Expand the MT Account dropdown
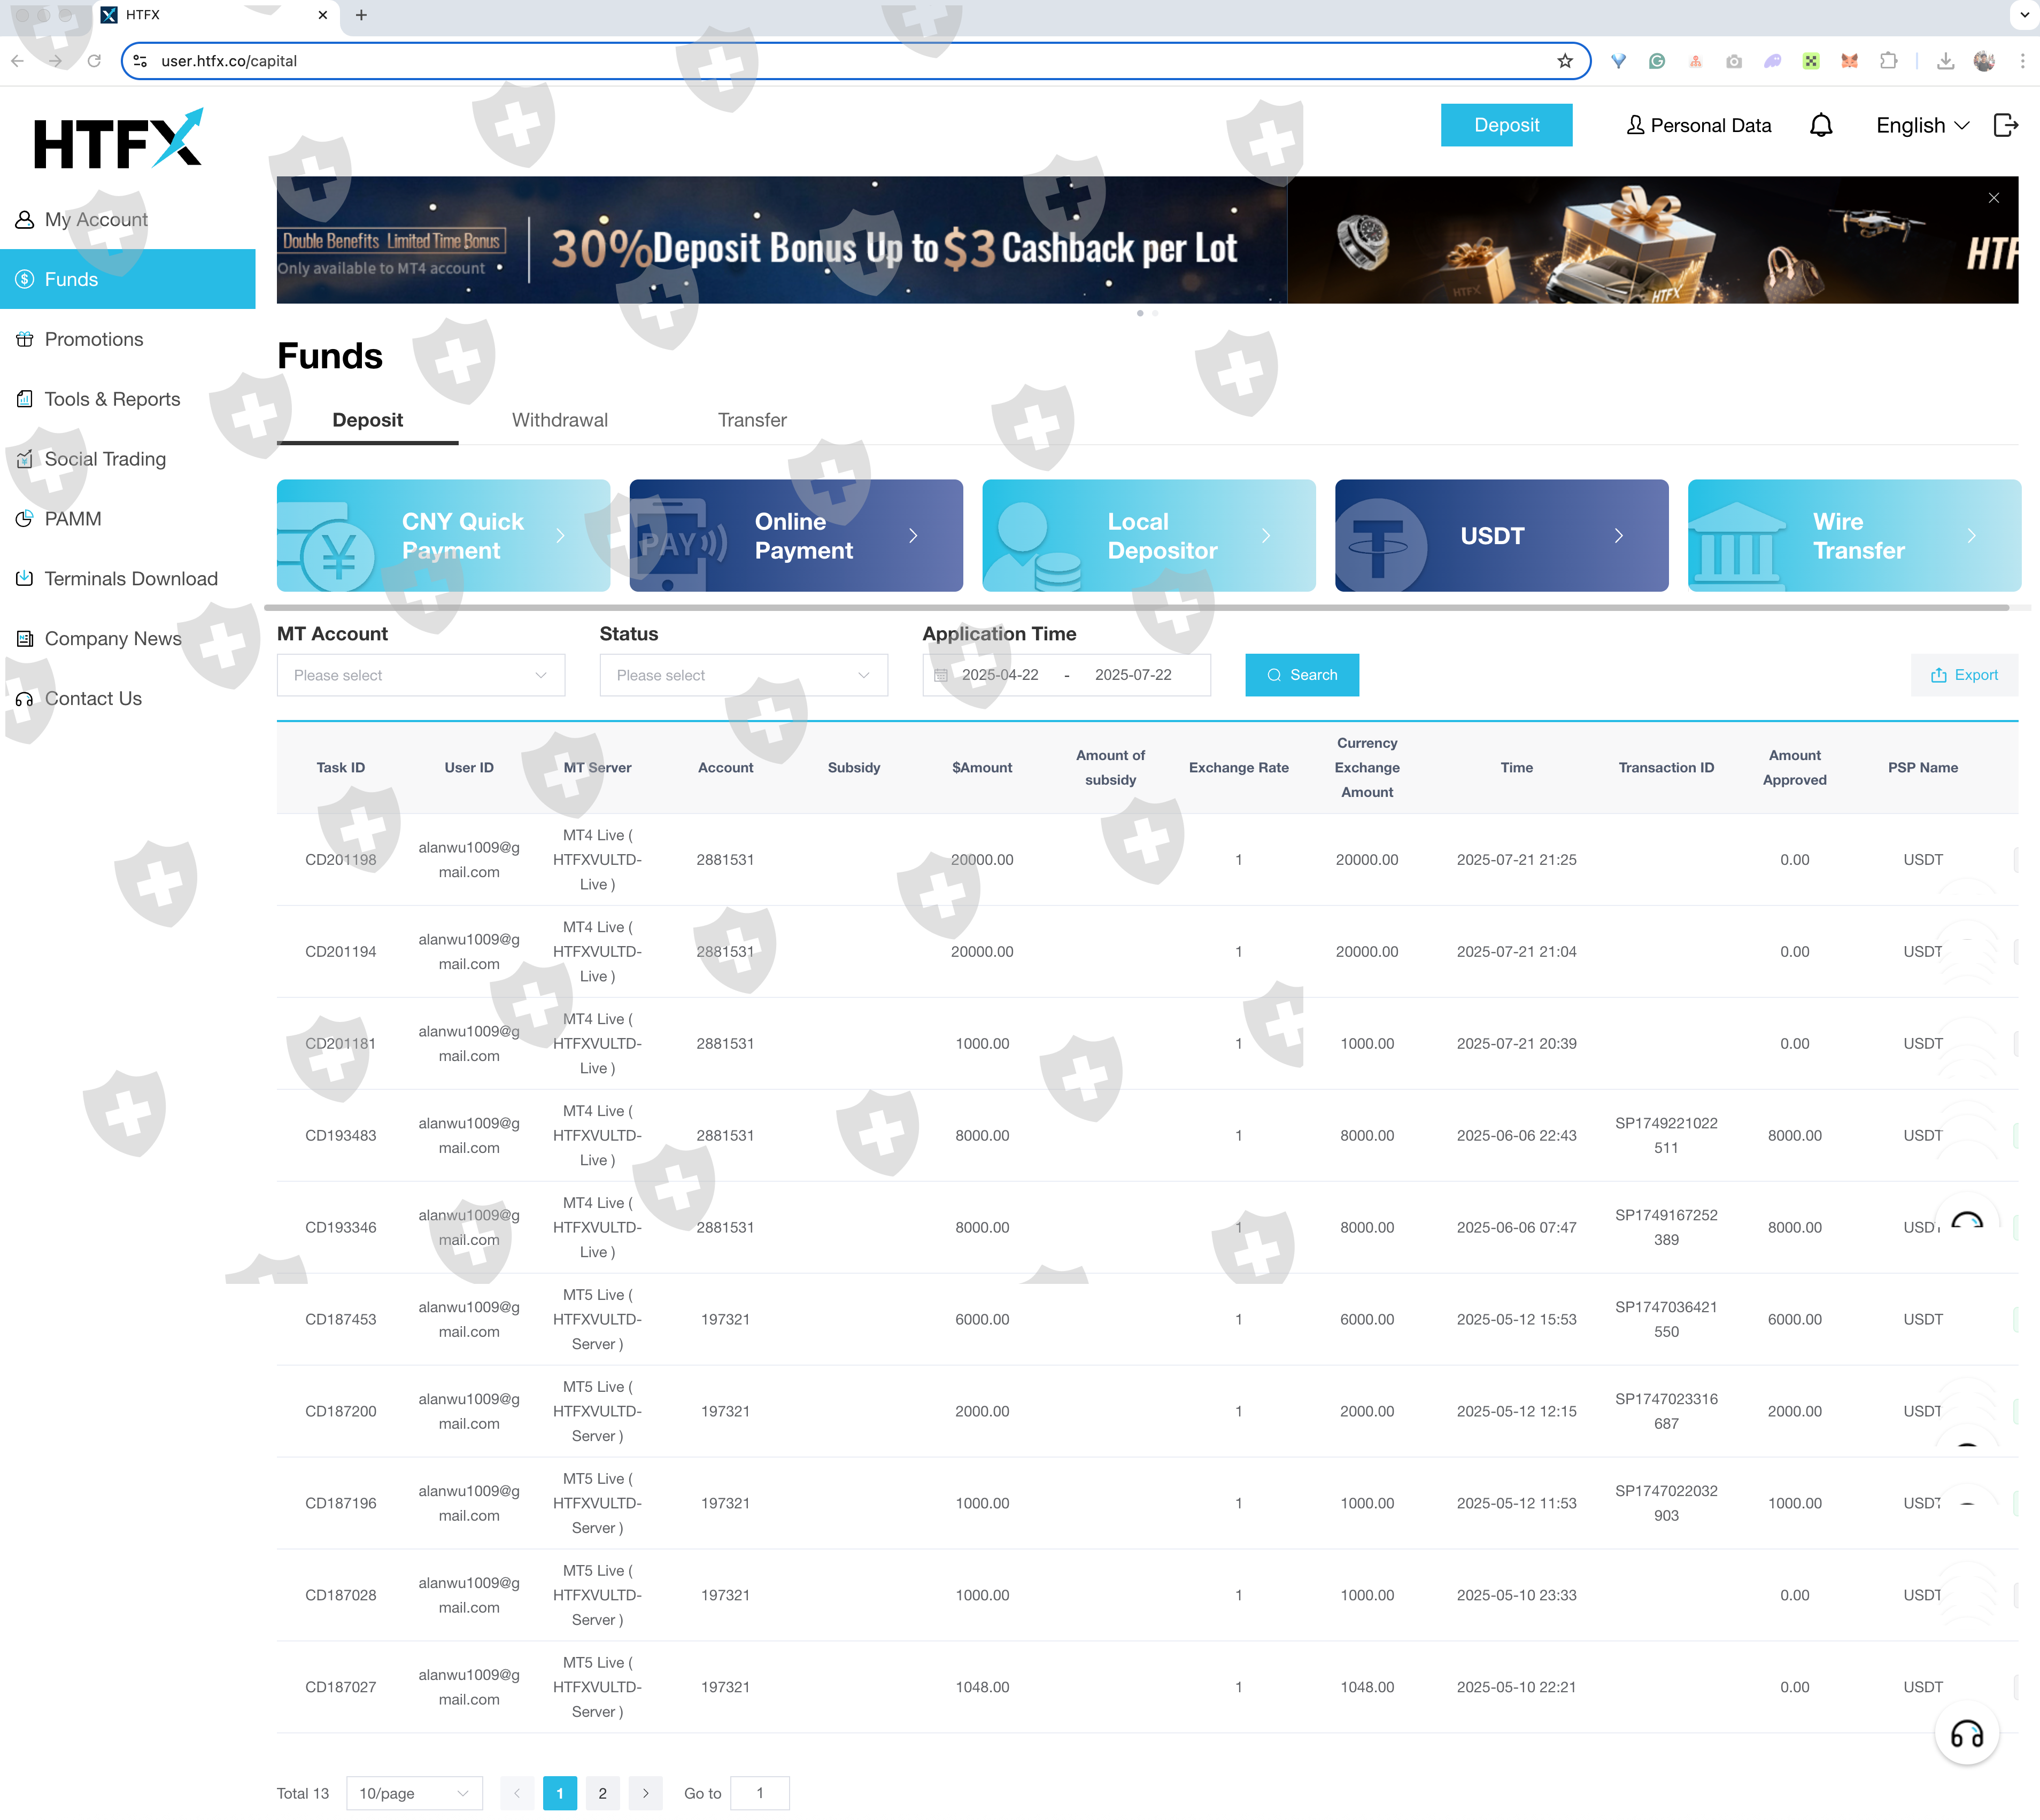 420,675
